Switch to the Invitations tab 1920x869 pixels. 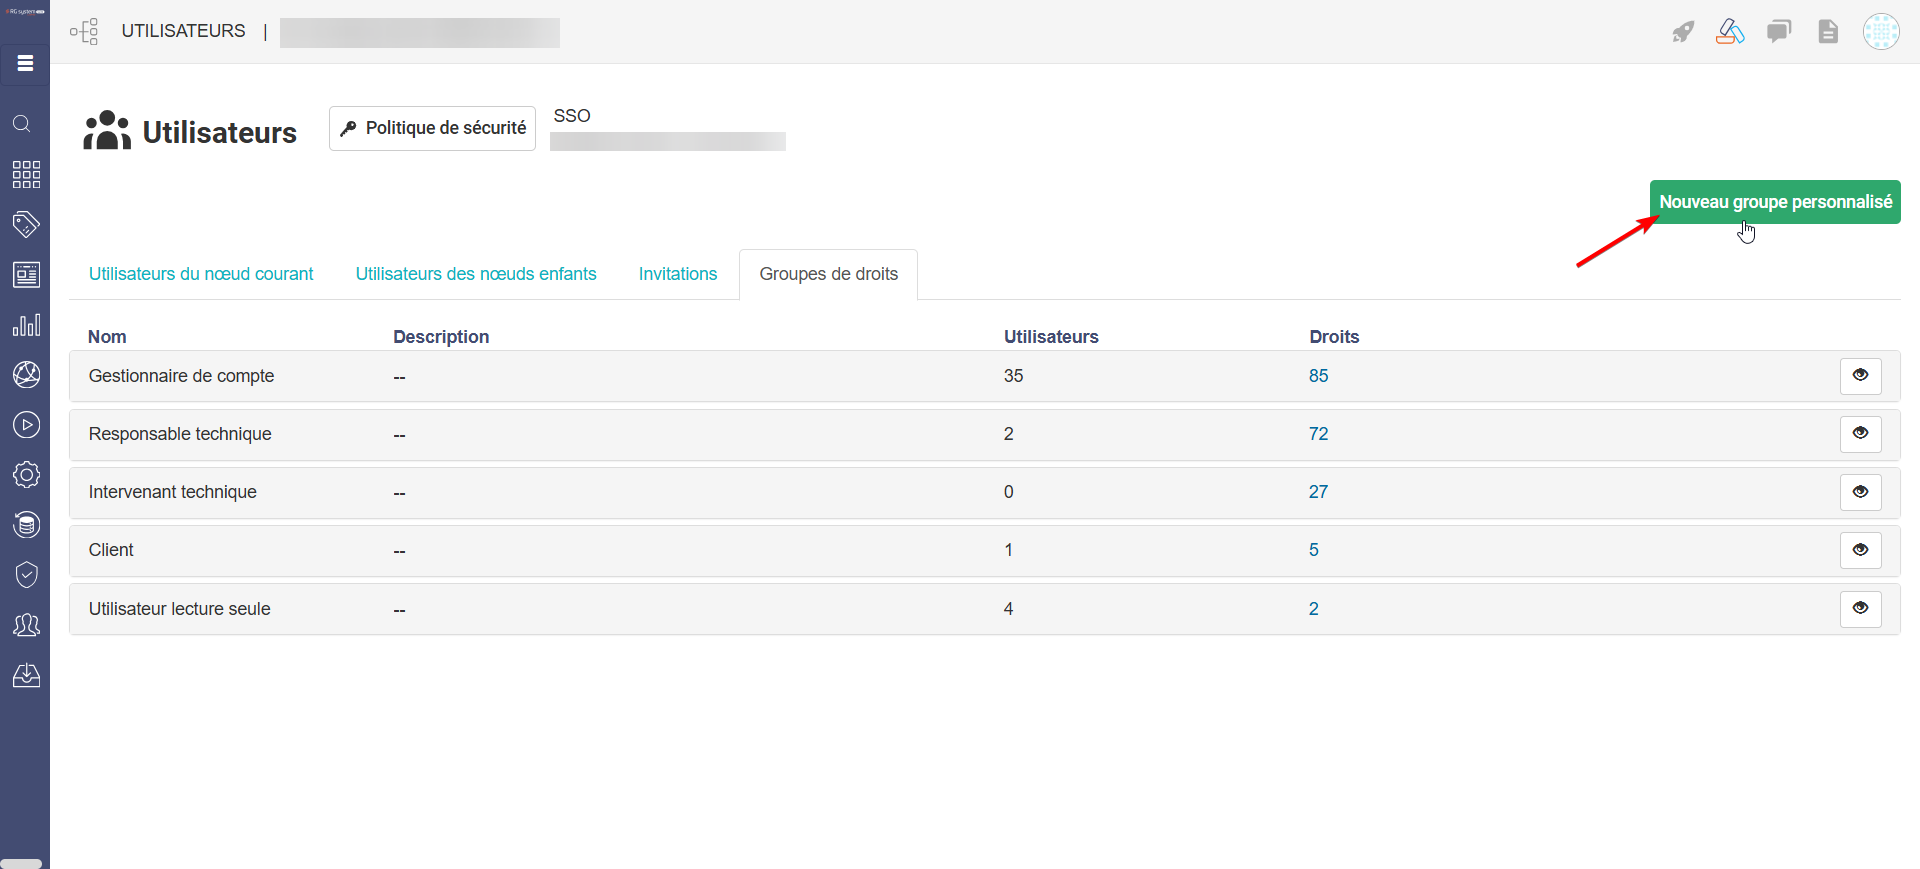pyautogui.click(x=678, y=274)
